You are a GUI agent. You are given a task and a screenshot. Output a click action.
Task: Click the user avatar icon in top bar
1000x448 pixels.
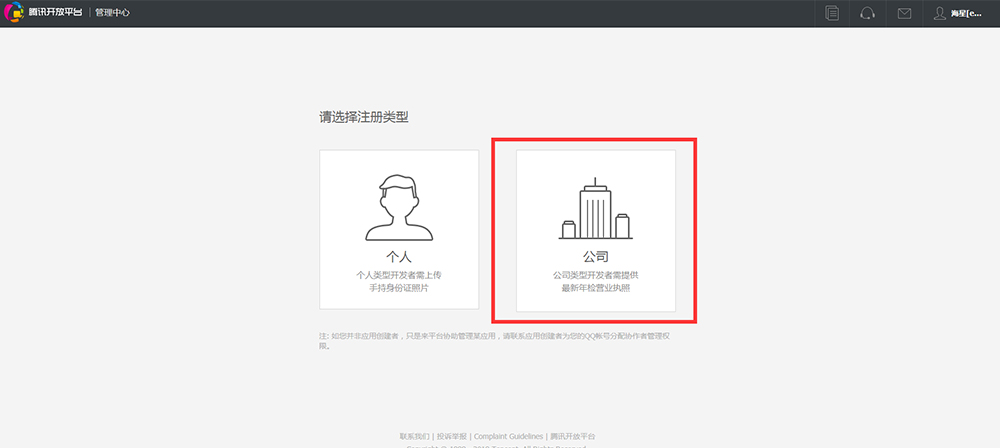940,13
